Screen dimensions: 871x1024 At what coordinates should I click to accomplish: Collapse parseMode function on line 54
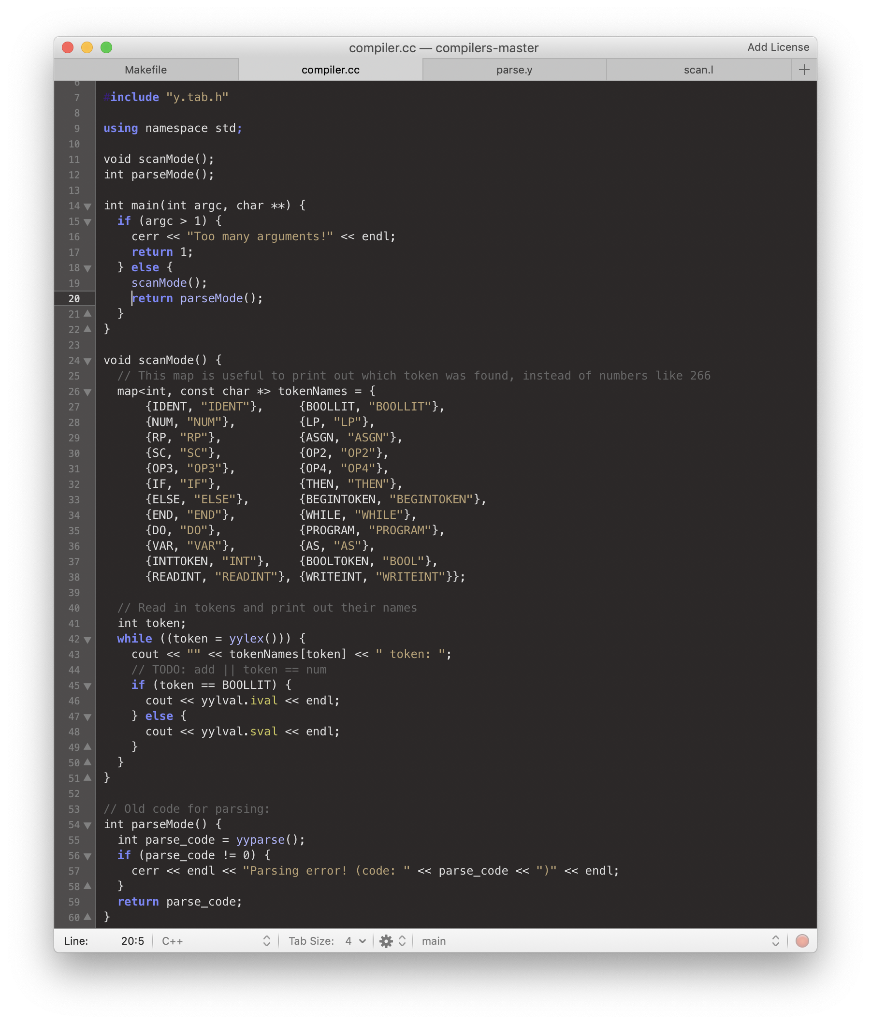tap(87, 825)
